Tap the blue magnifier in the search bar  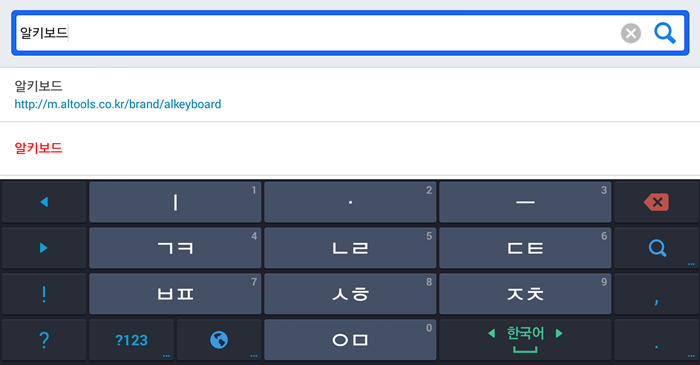[x=665, y=33]
